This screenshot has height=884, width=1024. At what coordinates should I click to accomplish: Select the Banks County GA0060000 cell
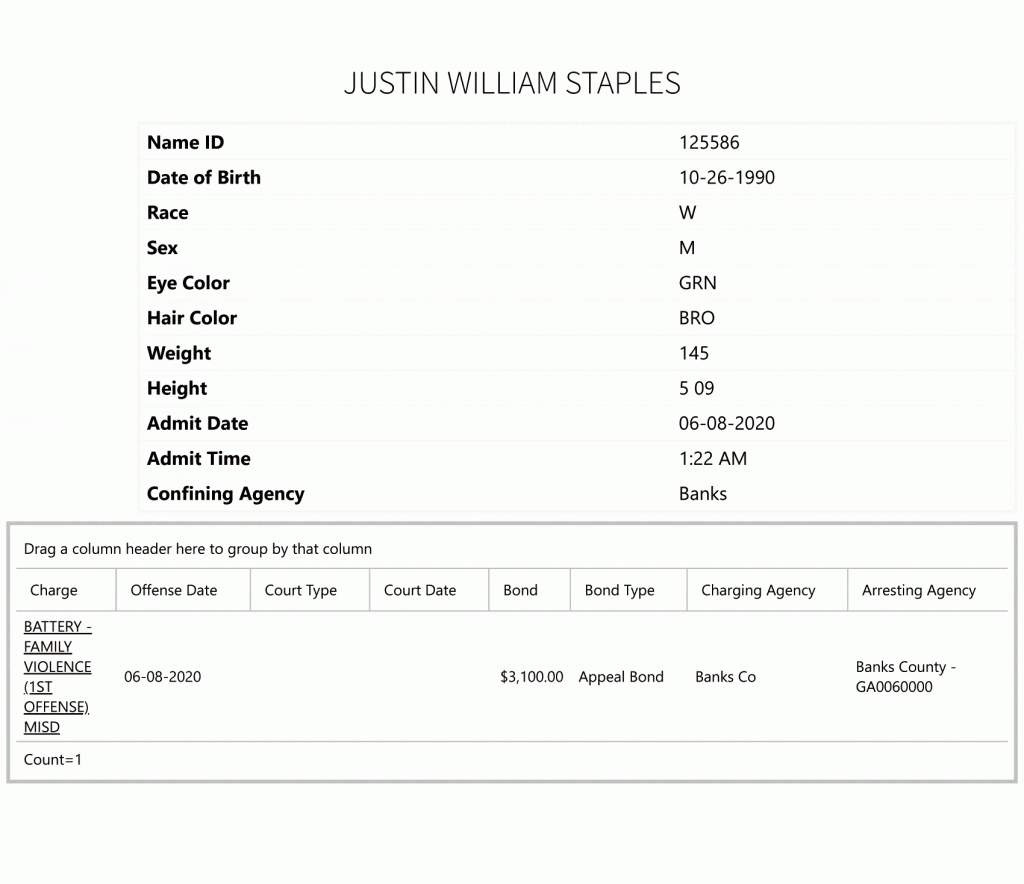click(906, 676)
